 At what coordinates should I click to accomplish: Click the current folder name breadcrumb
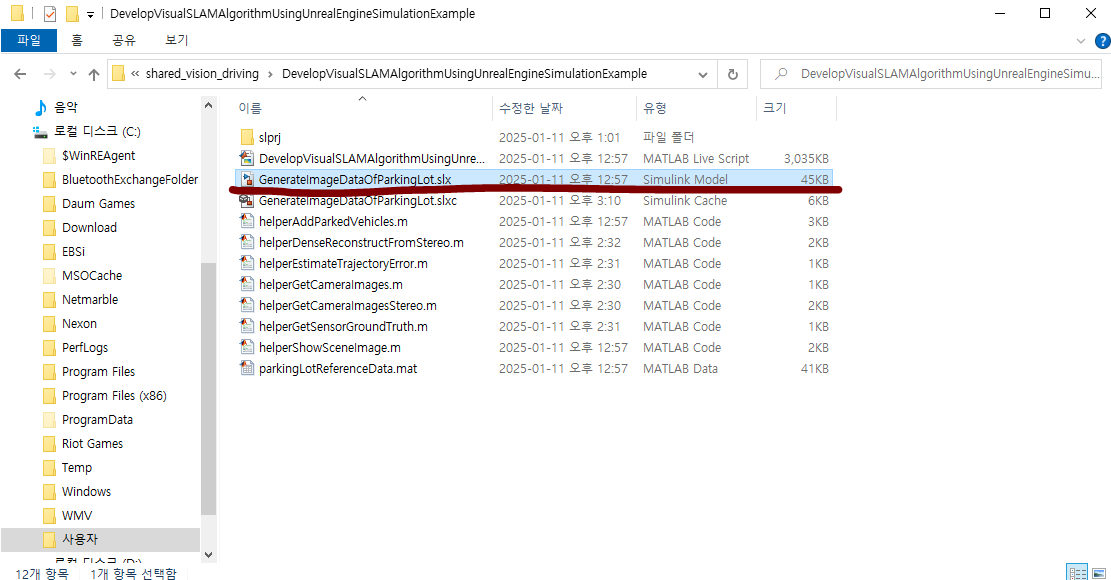464,74
